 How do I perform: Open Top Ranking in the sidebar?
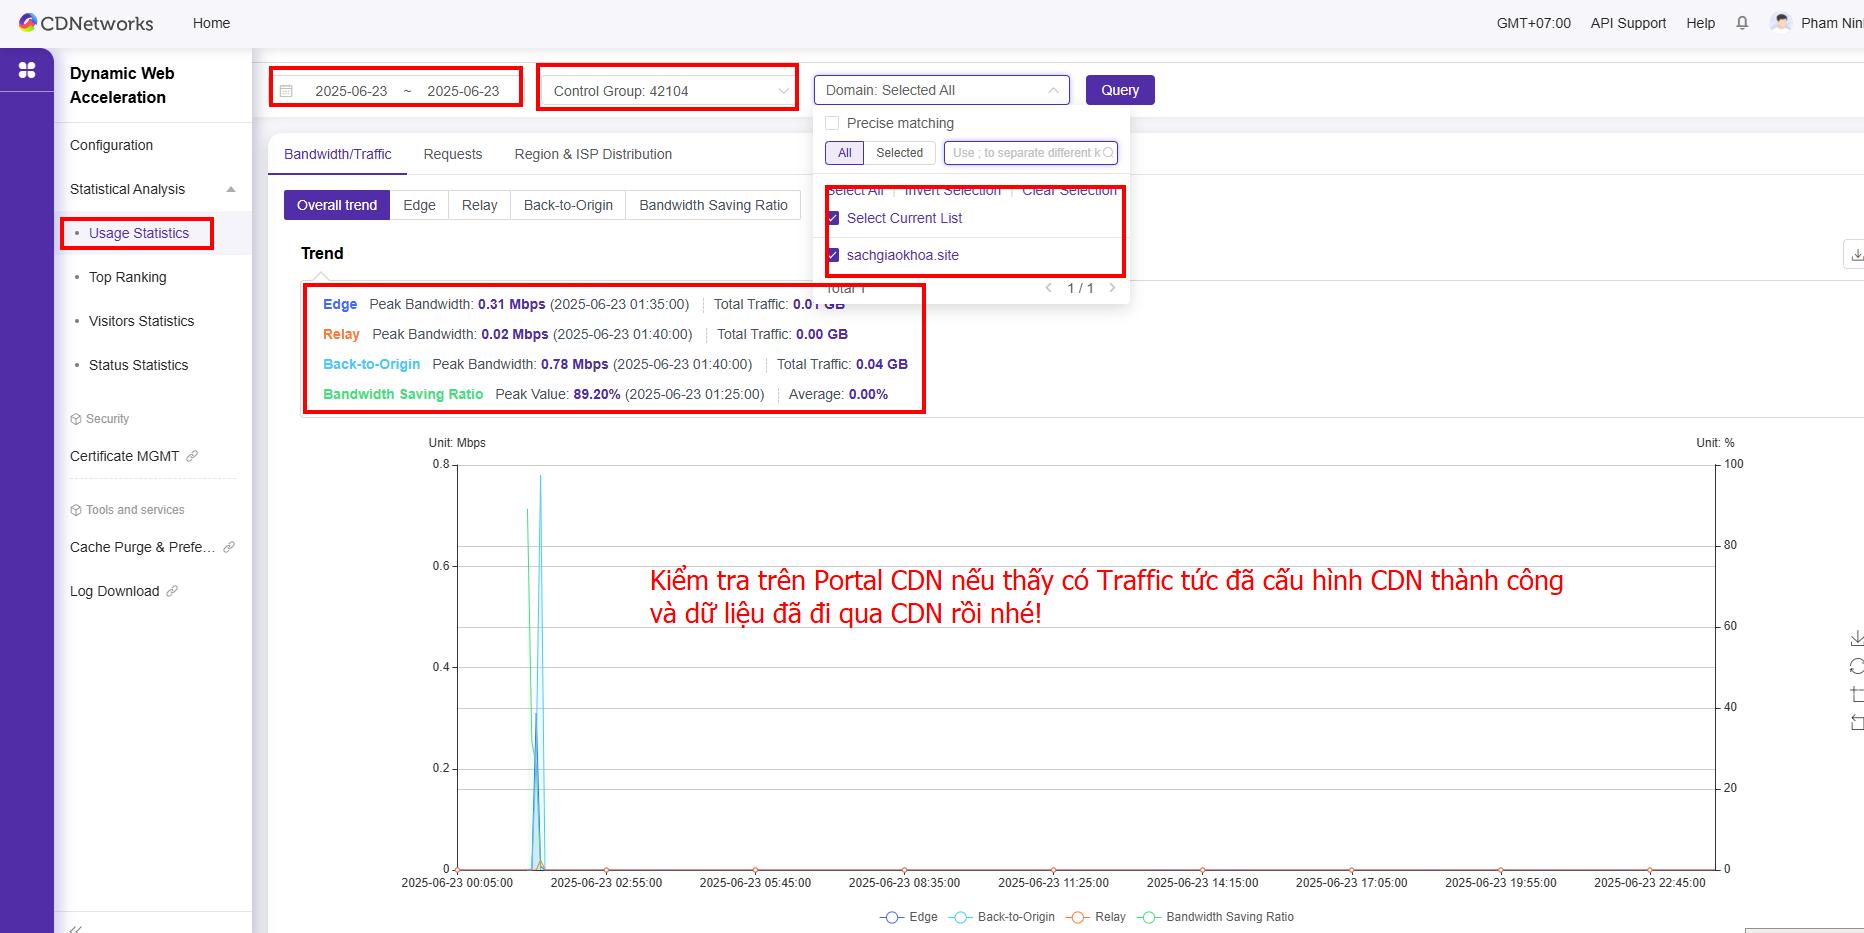point(127,277)
